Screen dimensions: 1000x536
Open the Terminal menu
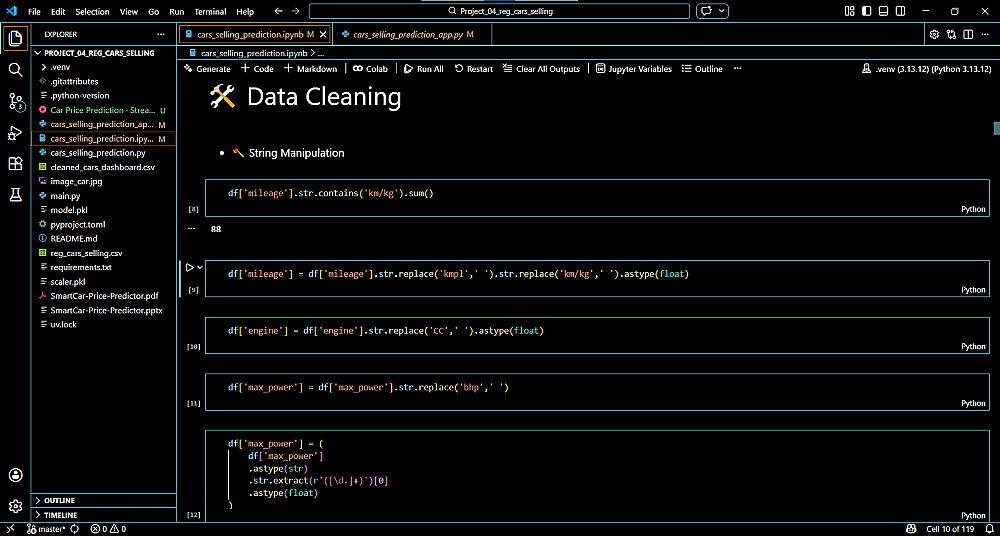pyautogui.click(x=210, y=11)
